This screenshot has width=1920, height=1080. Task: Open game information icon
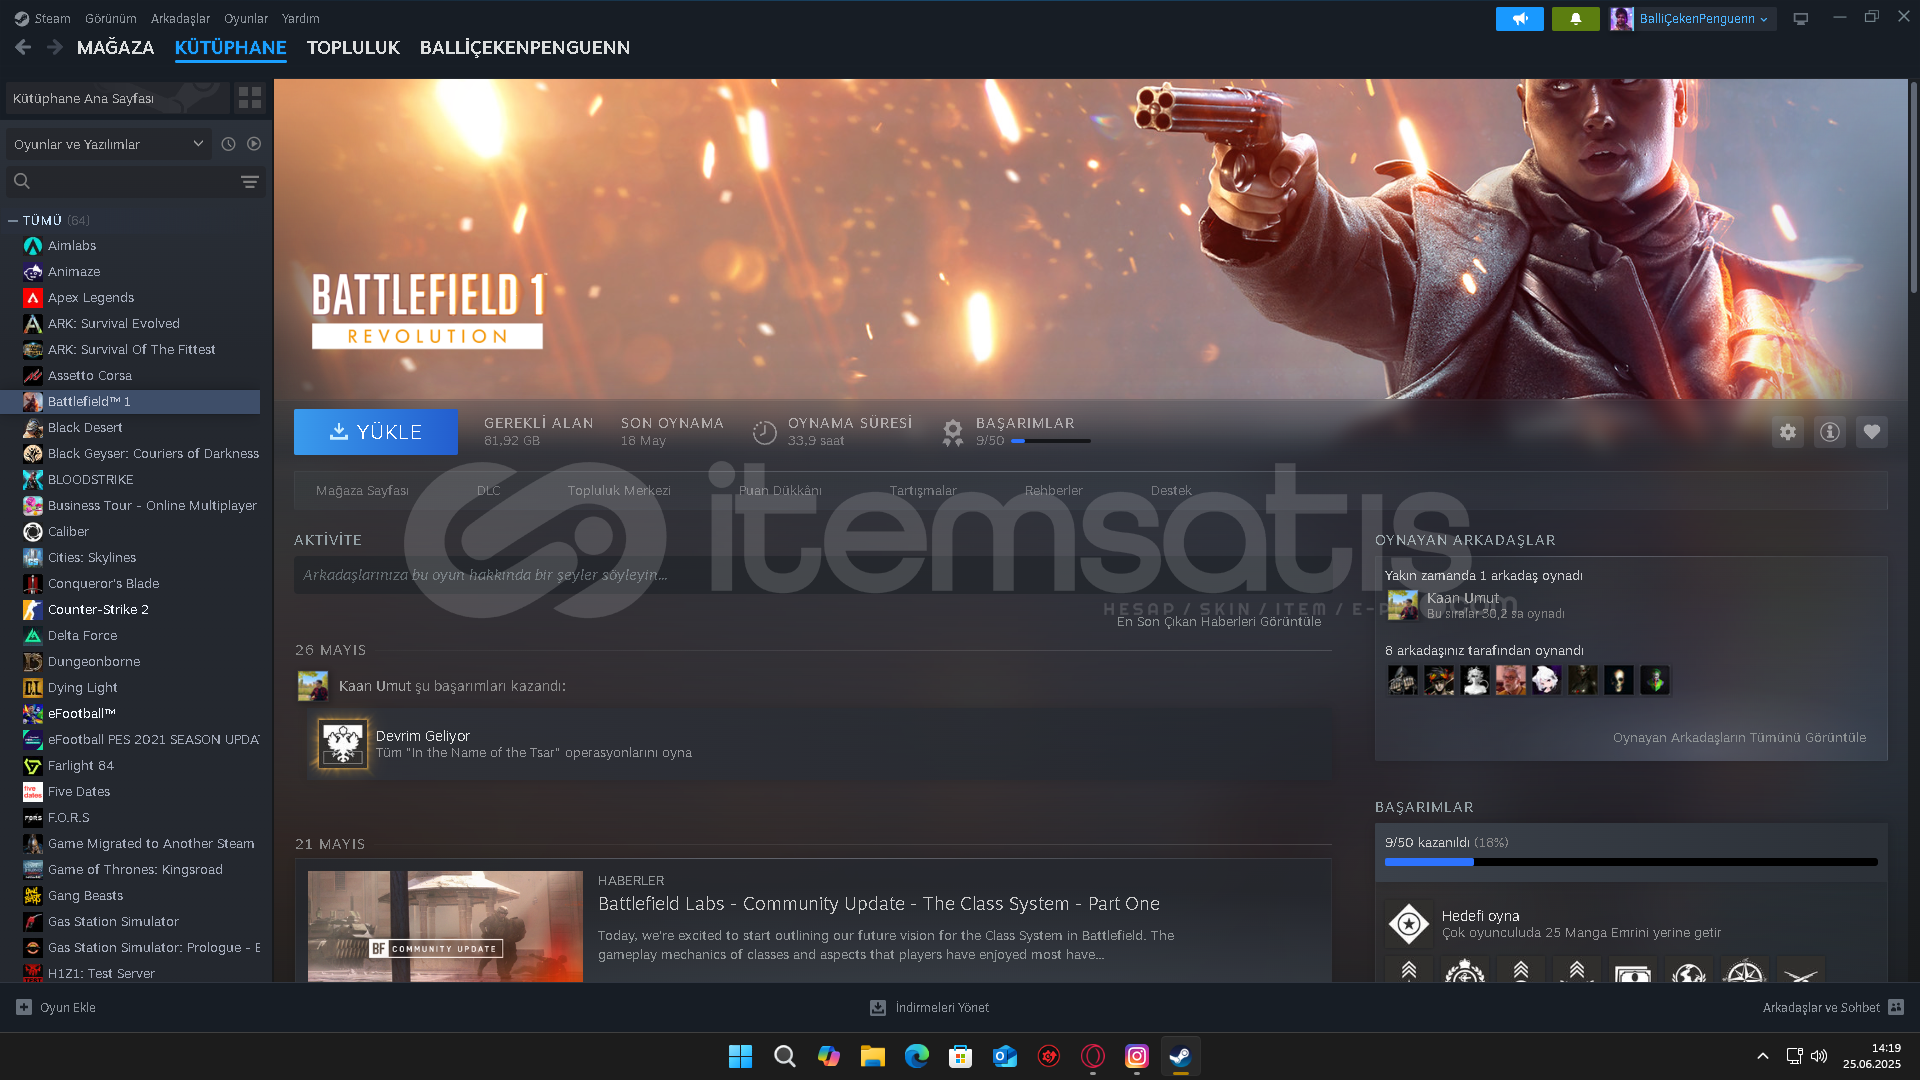[x=1829, y=432]
